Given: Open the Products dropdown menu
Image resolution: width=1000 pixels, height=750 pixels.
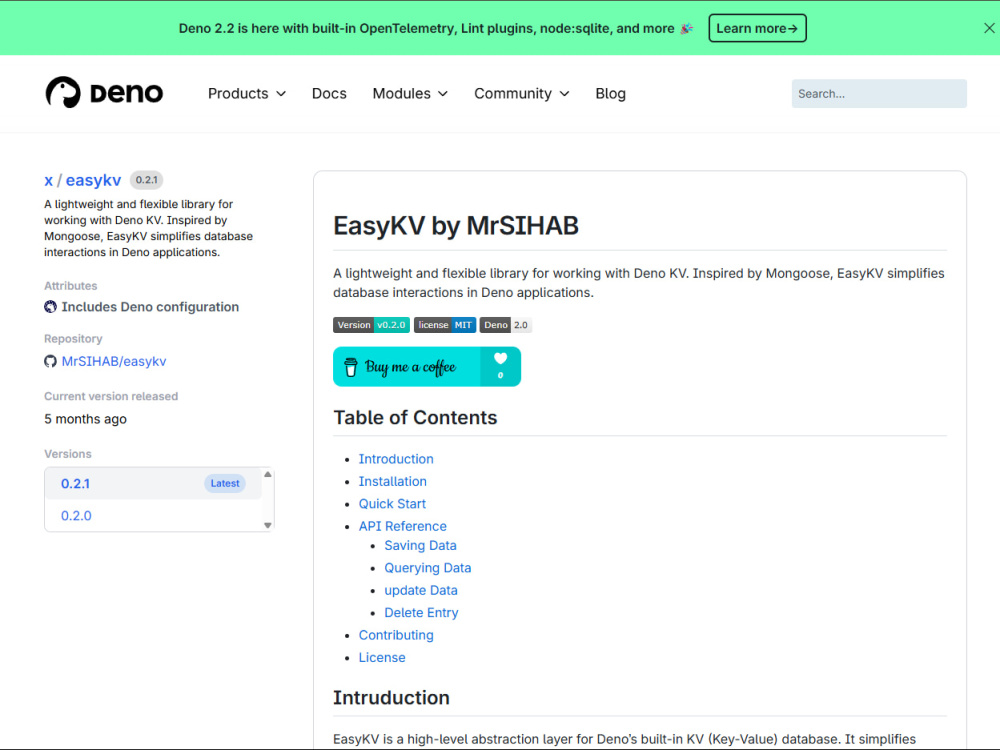Looking at the screenshot, I should [x=246, y=94].
